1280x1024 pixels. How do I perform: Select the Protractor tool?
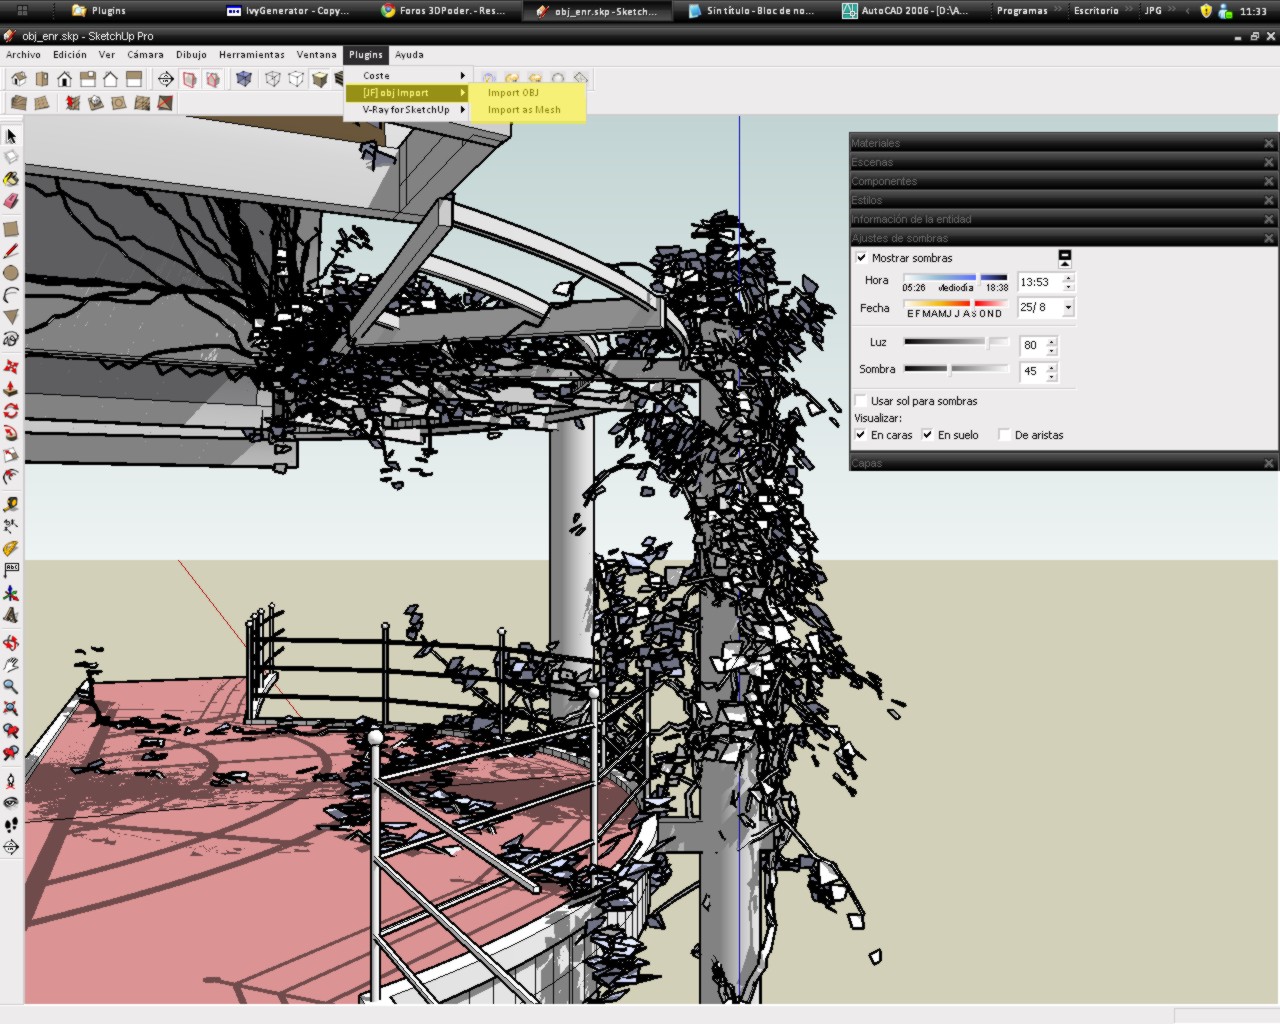[11, 549]
